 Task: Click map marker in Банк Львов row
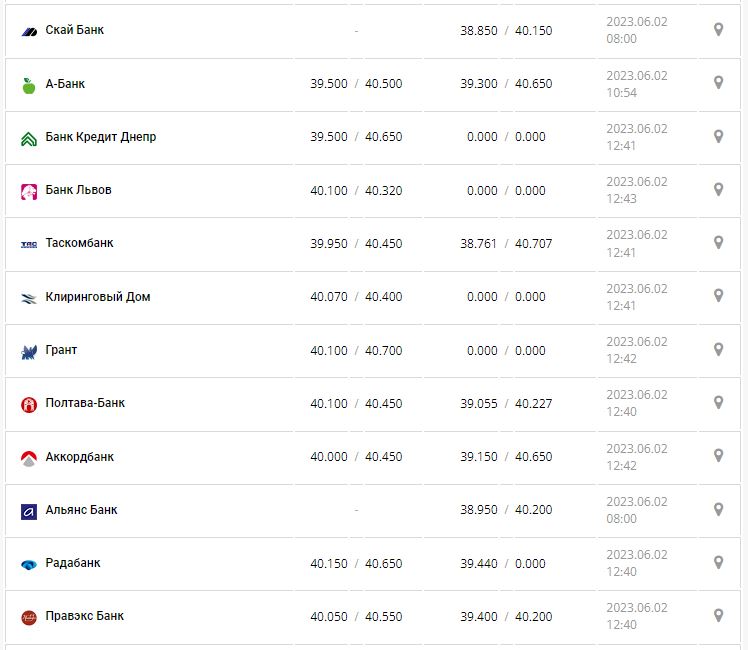point(718,189)
